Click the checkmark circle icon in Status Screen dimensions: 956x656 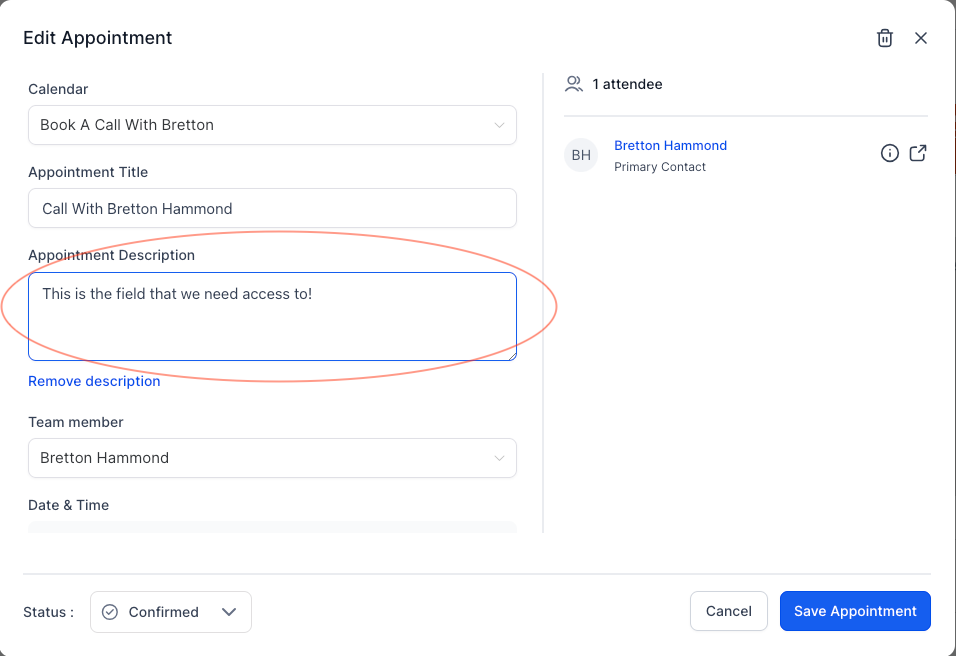[x=111, y=612]
